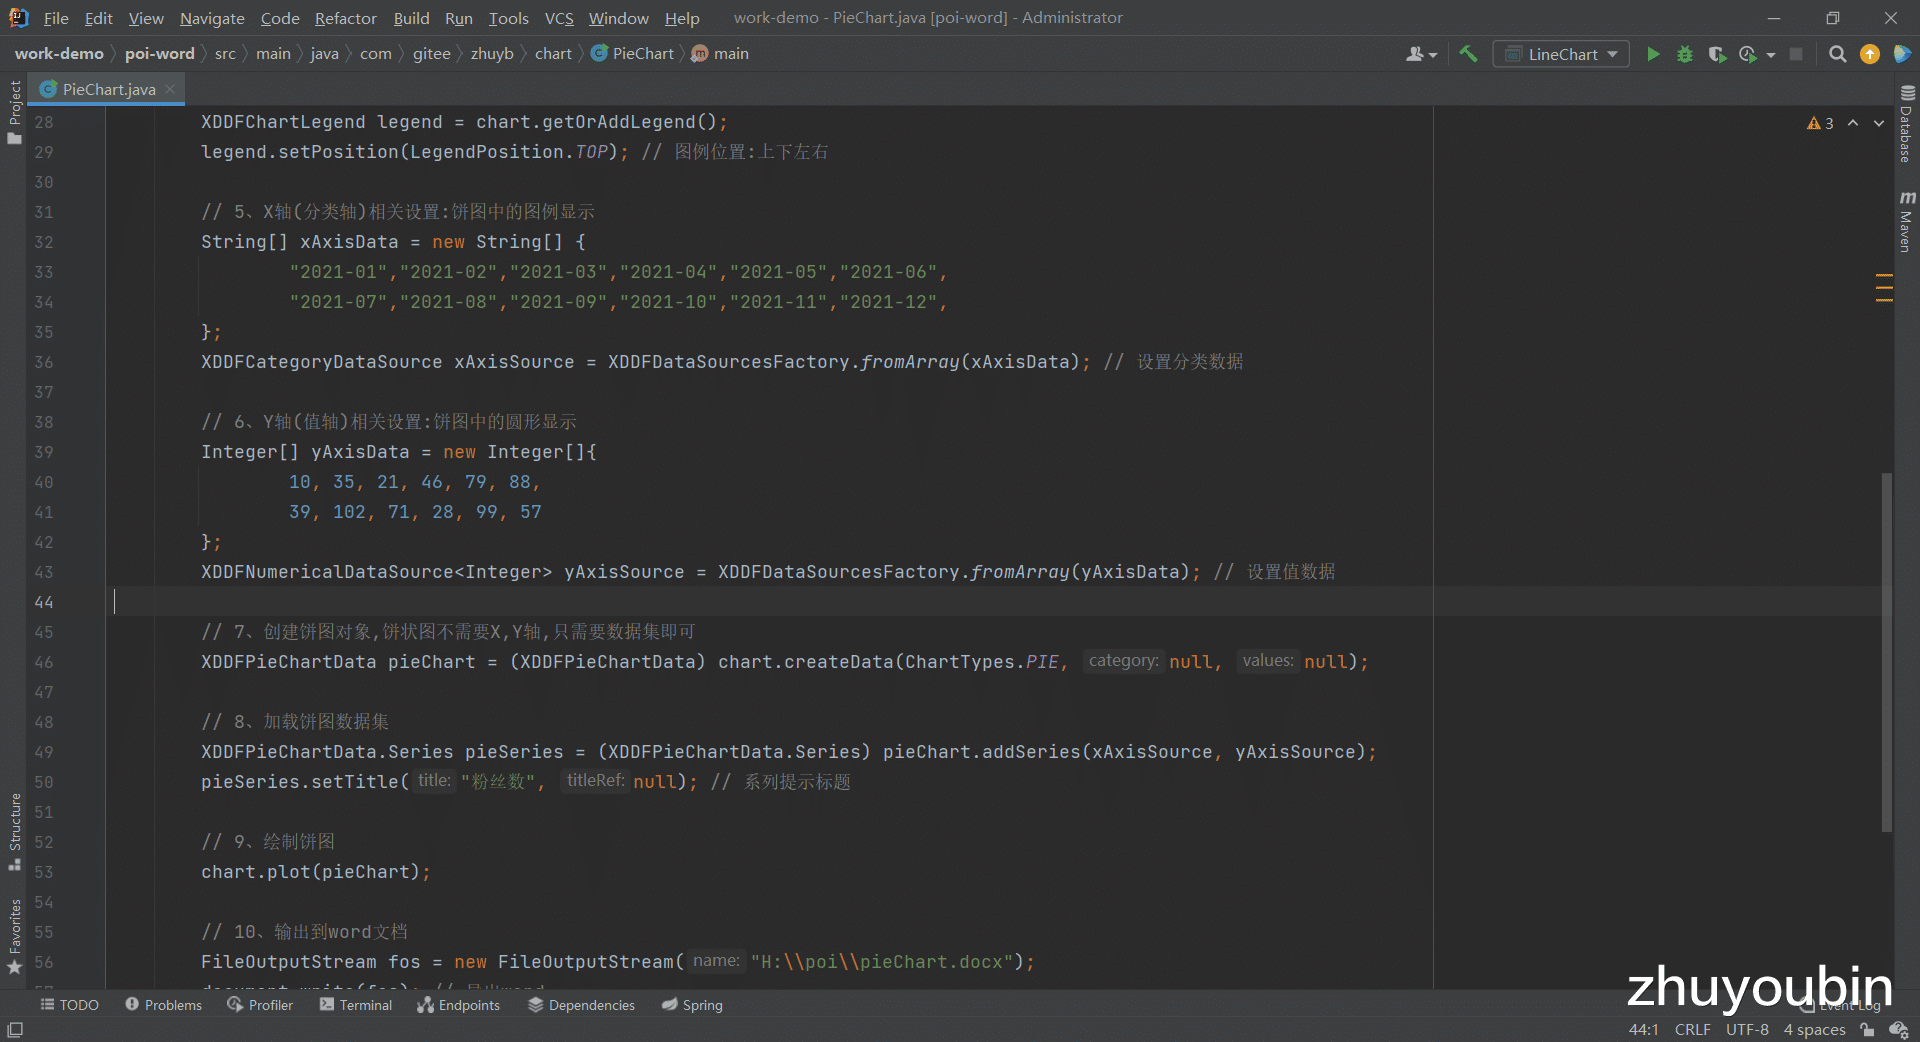This screenshot has width=1920, height=1042.
Task: Go to next highlighted error arrow
Action: 1879,123
